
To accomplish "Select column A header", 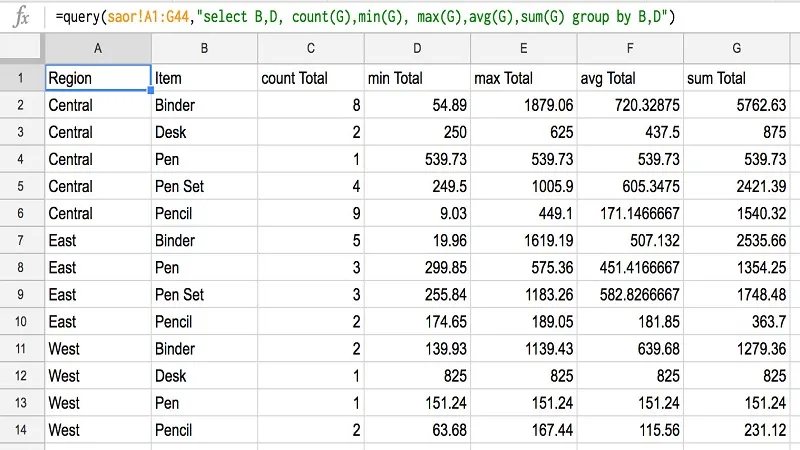I will coord(98,49).
